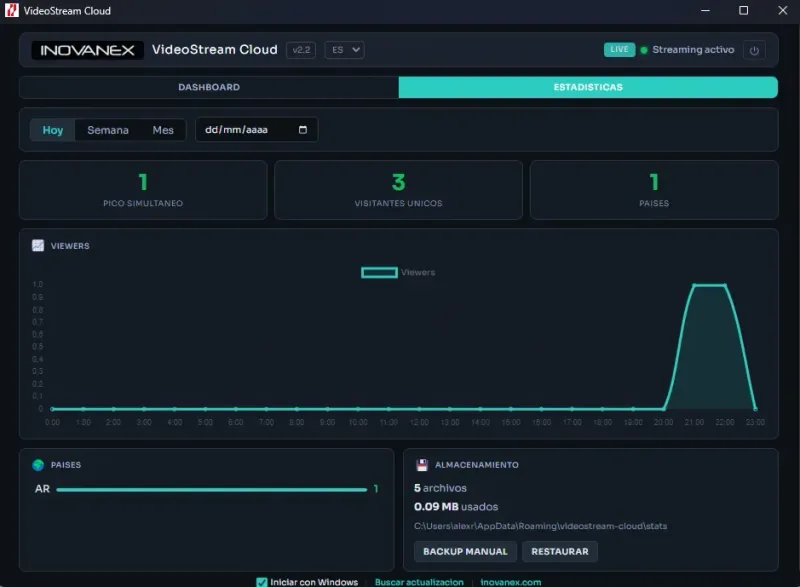The height and width of the screenshot is (587, 800).
Task: Click the 'VideoStream Cloud' header title
Action: click(215, 49)
